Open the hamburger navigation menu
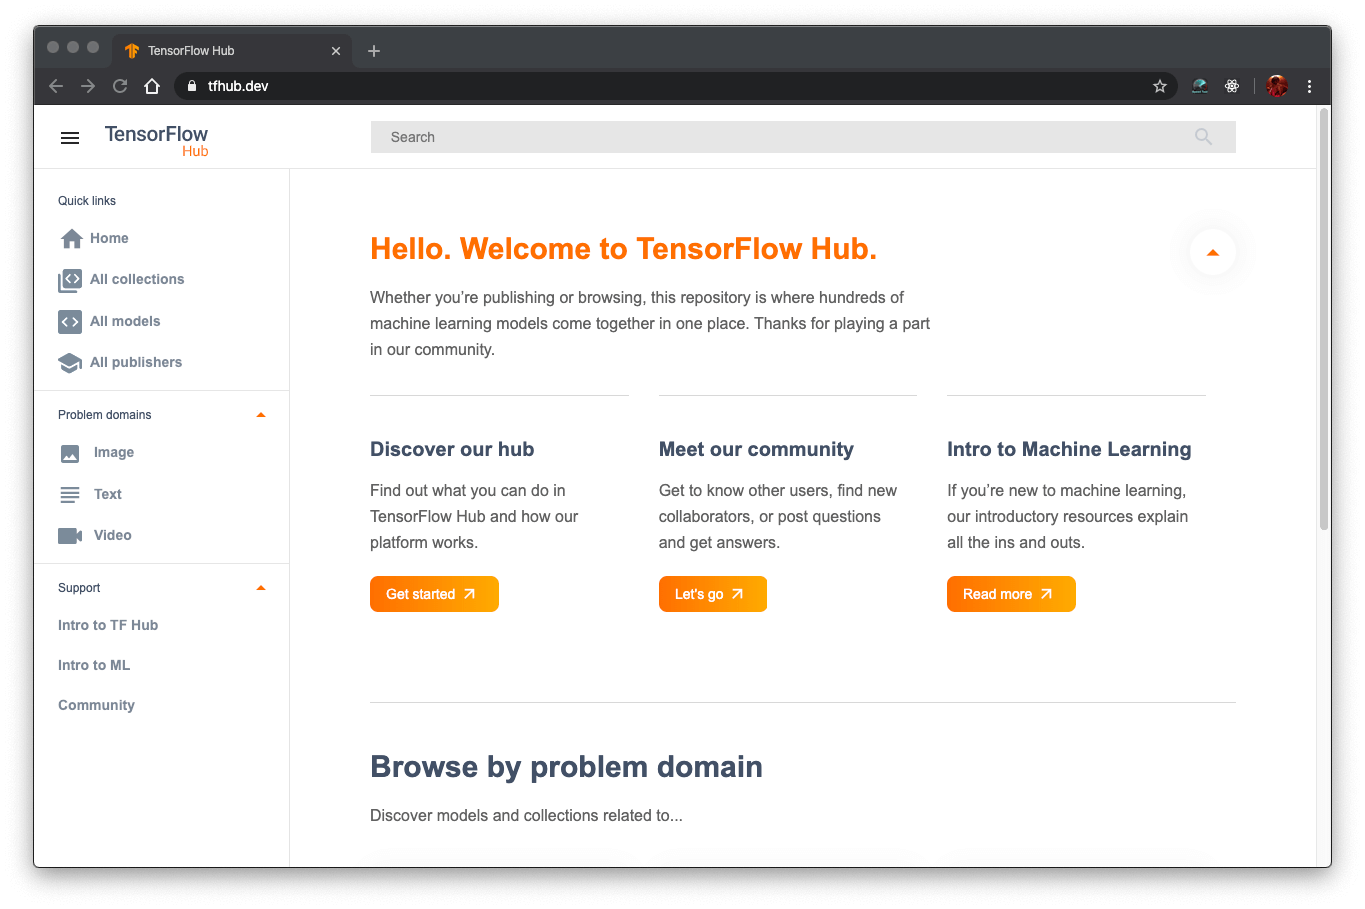The height and width of the screenshot is (909, 1365). [69, 137]
